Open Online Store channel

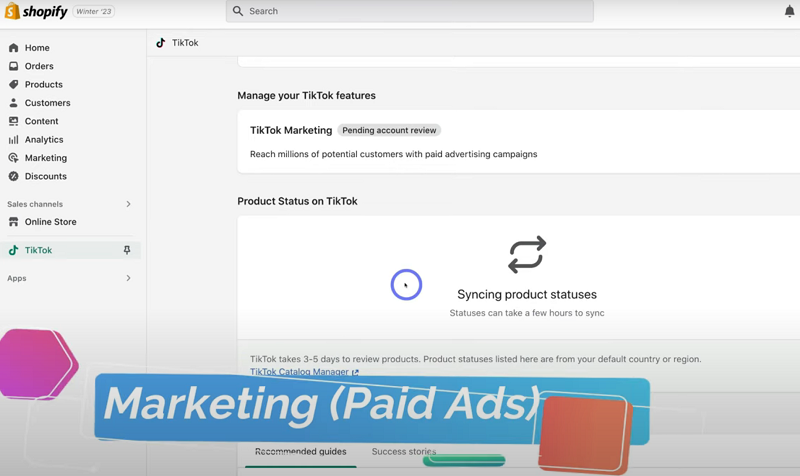point(51,221)
